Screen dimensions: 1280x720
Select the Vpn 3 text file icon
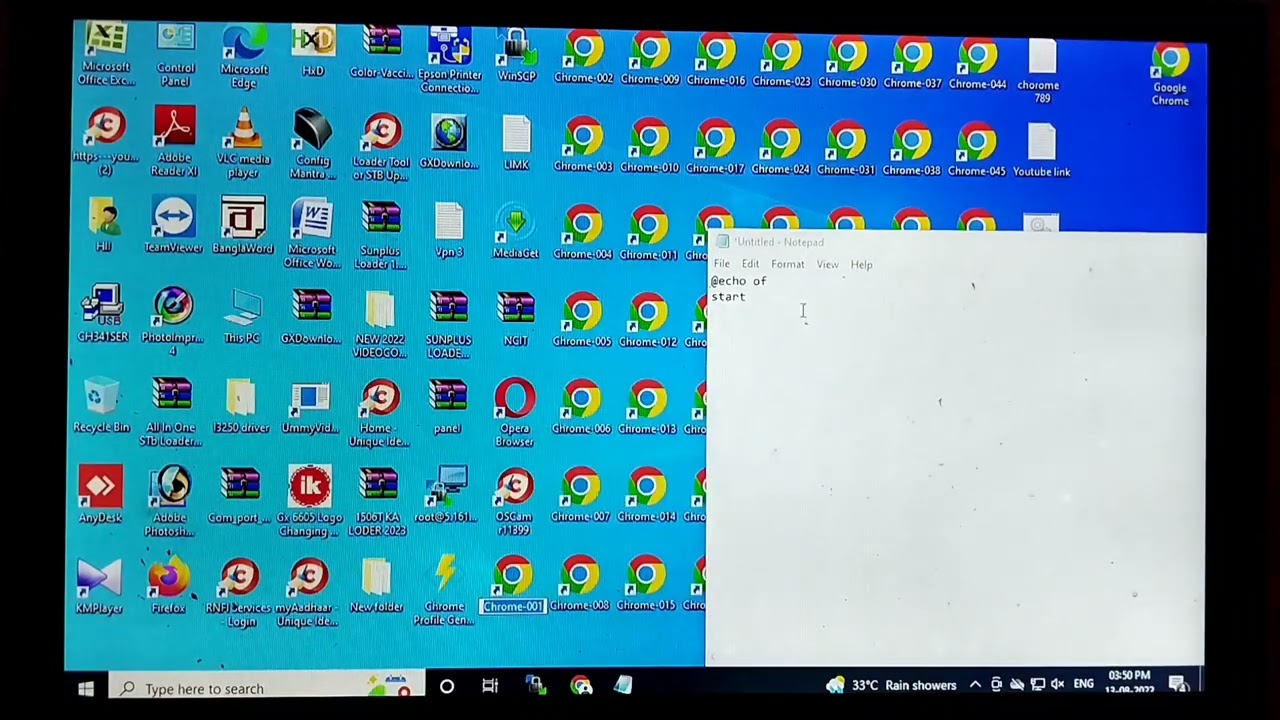449,230
